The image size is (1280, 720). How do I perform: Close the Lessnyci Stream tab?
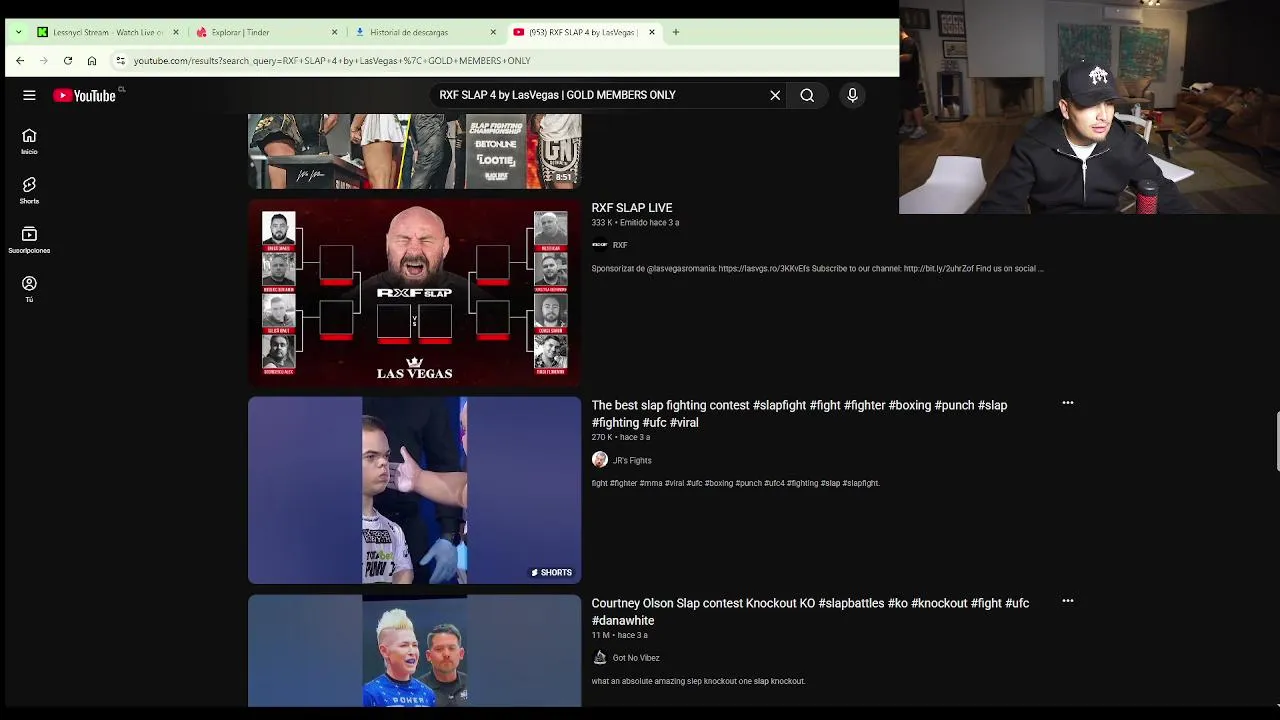pos(176,32)
